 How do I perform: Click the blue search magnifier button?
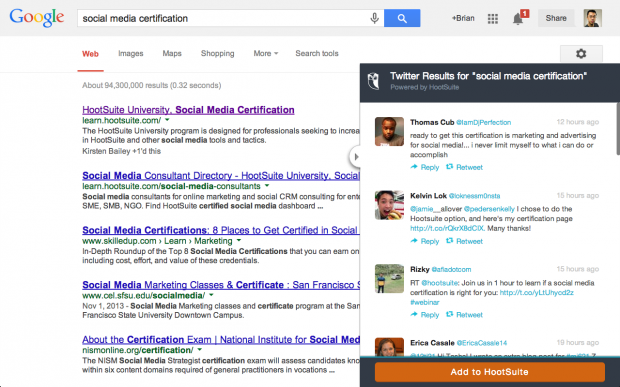(x=402, y=18)
